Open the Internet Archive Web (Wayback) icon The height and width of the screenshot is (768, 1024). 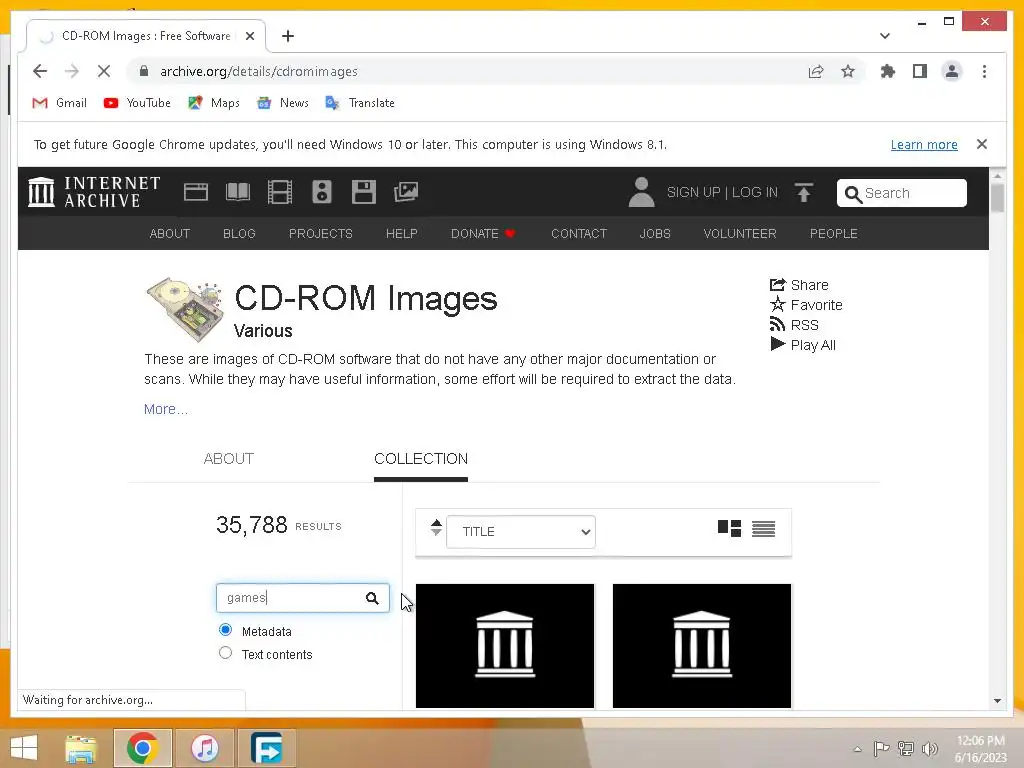196,192
